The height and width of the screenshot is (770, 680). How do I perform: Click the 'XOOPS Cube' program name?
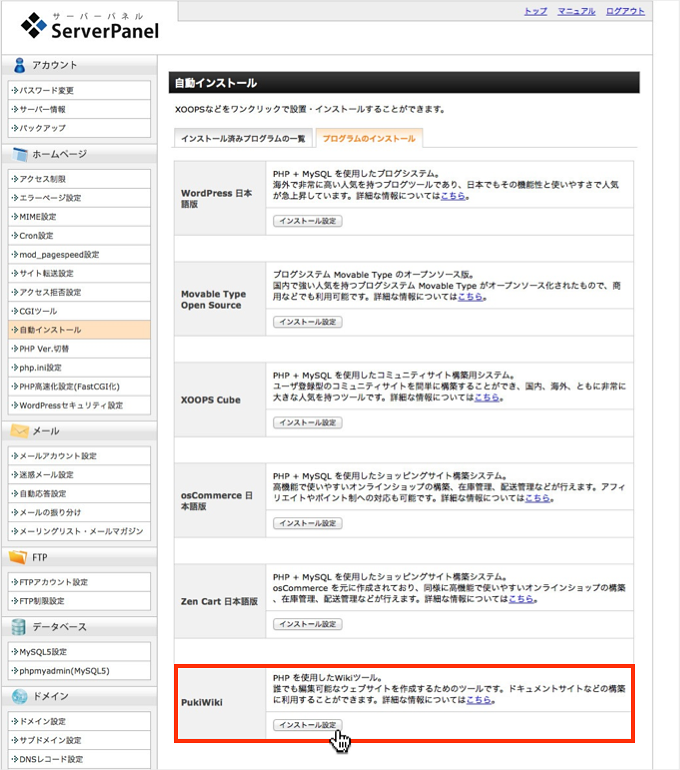pyautogui.click(x=211, y=400)
